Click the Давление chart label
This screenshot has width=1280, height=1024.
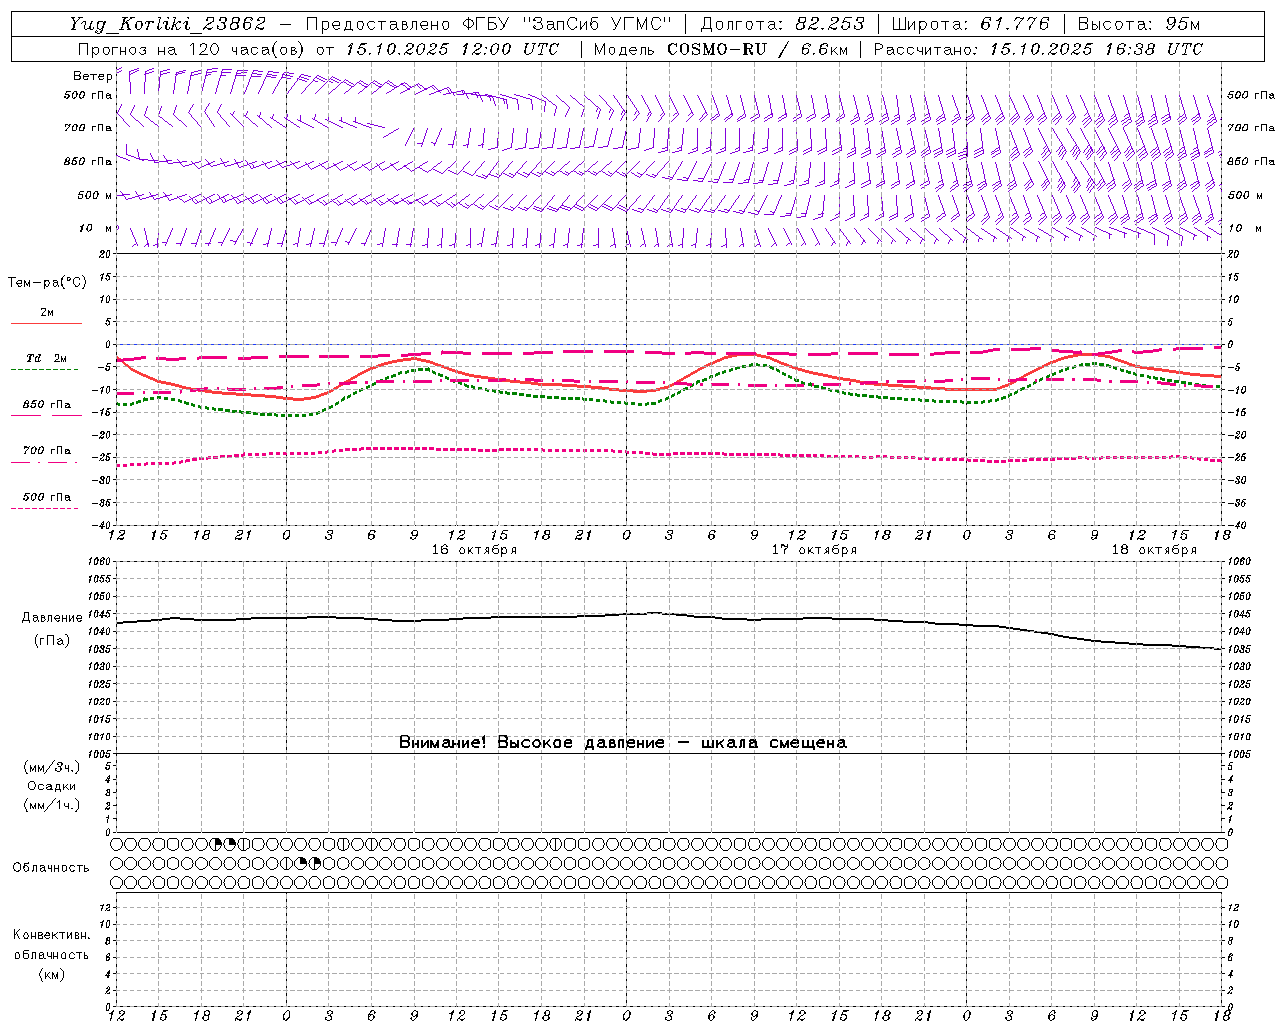click(52, 618)
